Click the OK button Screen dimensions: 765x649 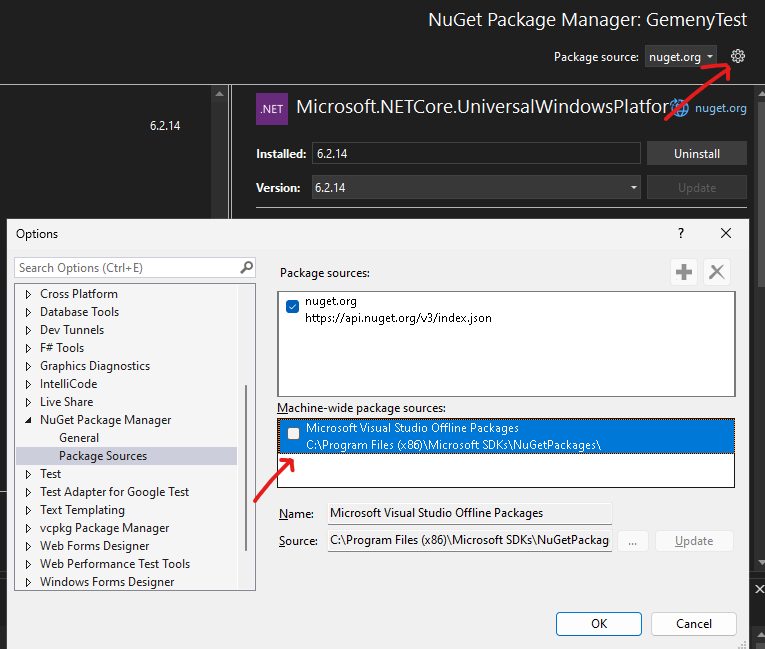pos(599,624)
